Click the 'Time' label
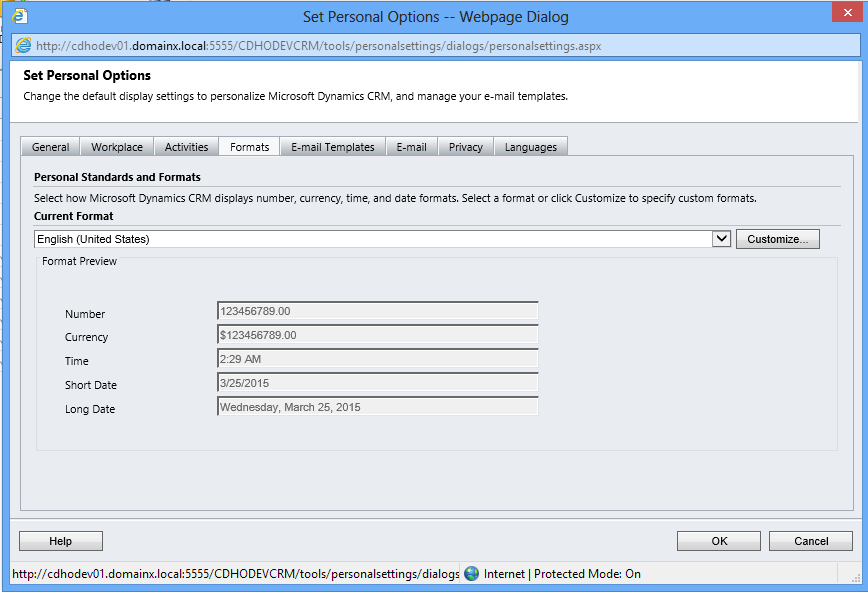Screen dimensions: 868x592 click(x=76, y=361)
